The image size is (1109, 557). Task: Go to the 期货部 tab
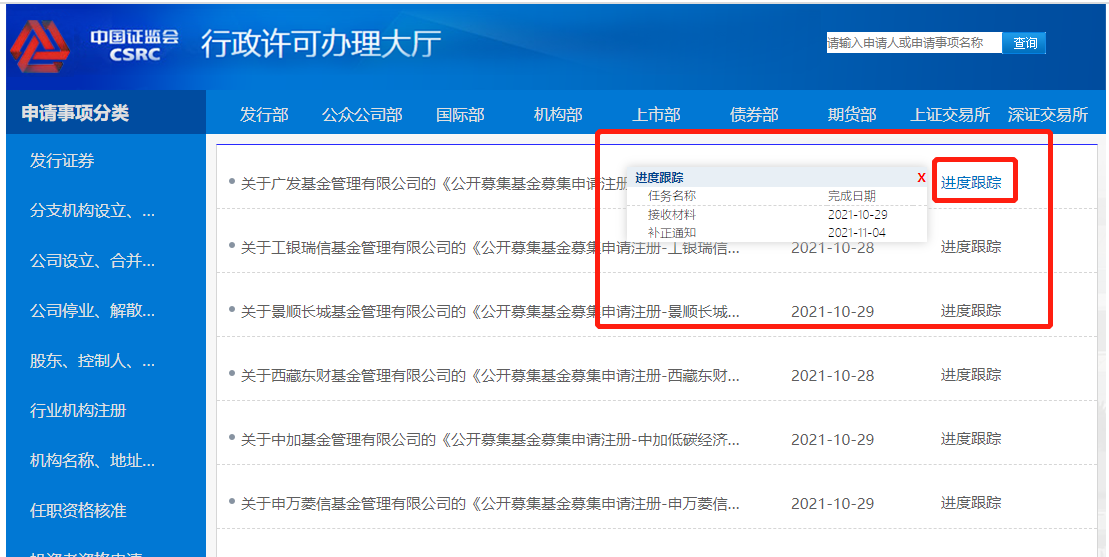[852, 115]
